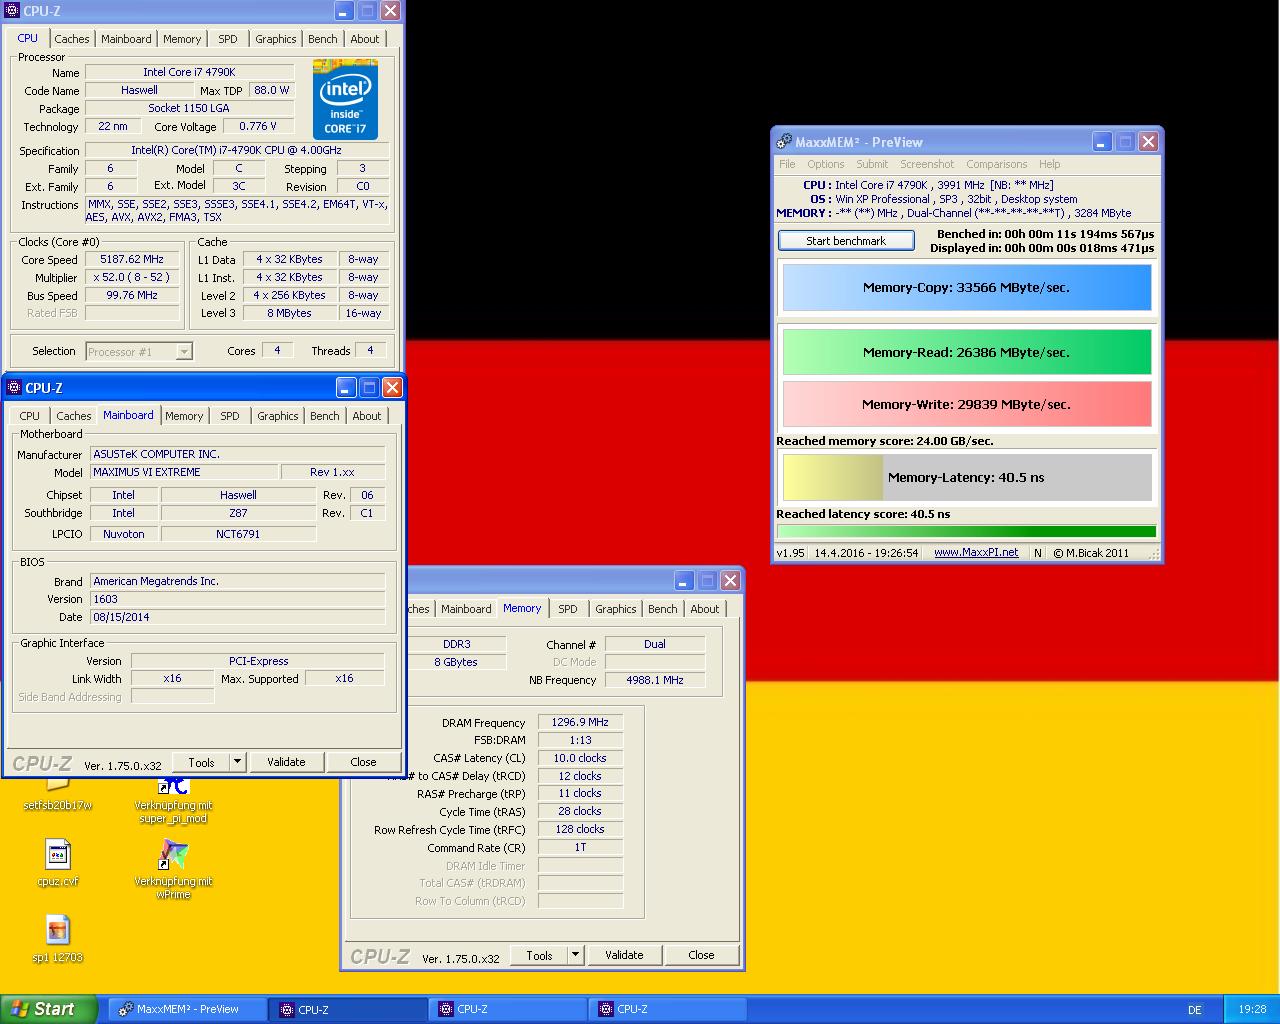Click the DRAM Frequency 1296.9 MHz field
This screenshot has height=1024, width=1280.
580,722
